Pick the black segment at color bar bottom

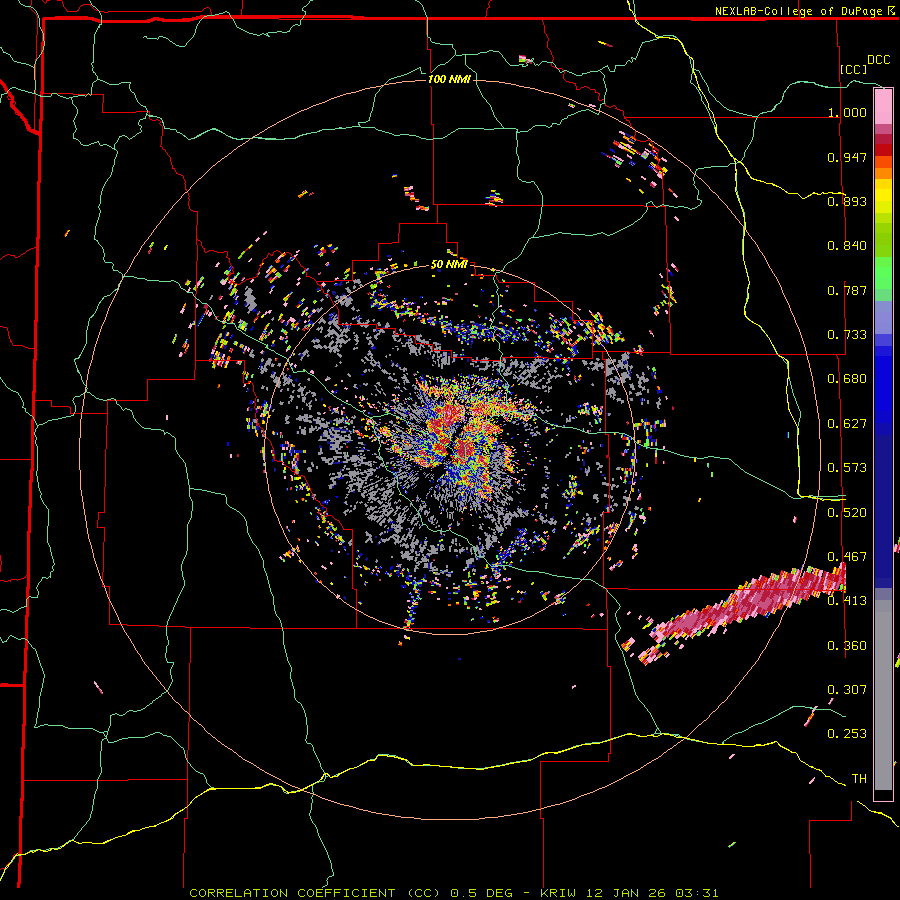tap(883, 795)
